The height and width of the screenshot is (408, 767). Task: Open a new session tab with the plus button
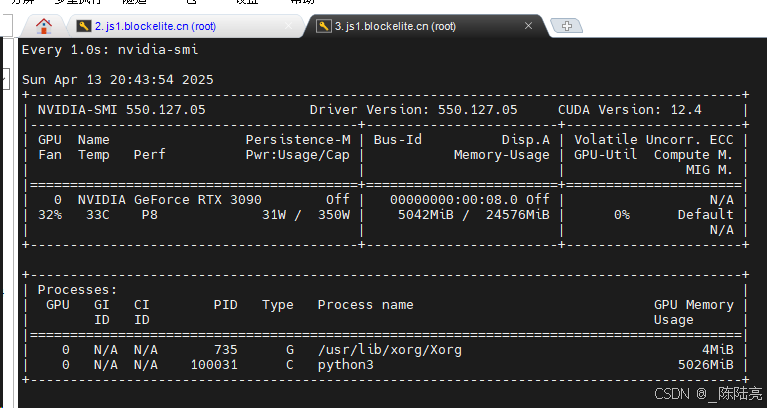click(x=566, y=26)
